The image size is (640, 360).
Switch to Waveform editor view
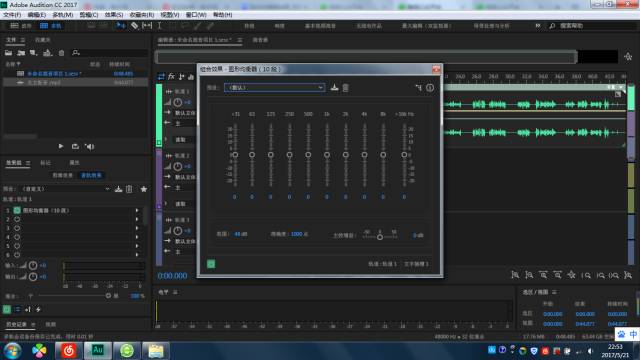coord(21,26)
